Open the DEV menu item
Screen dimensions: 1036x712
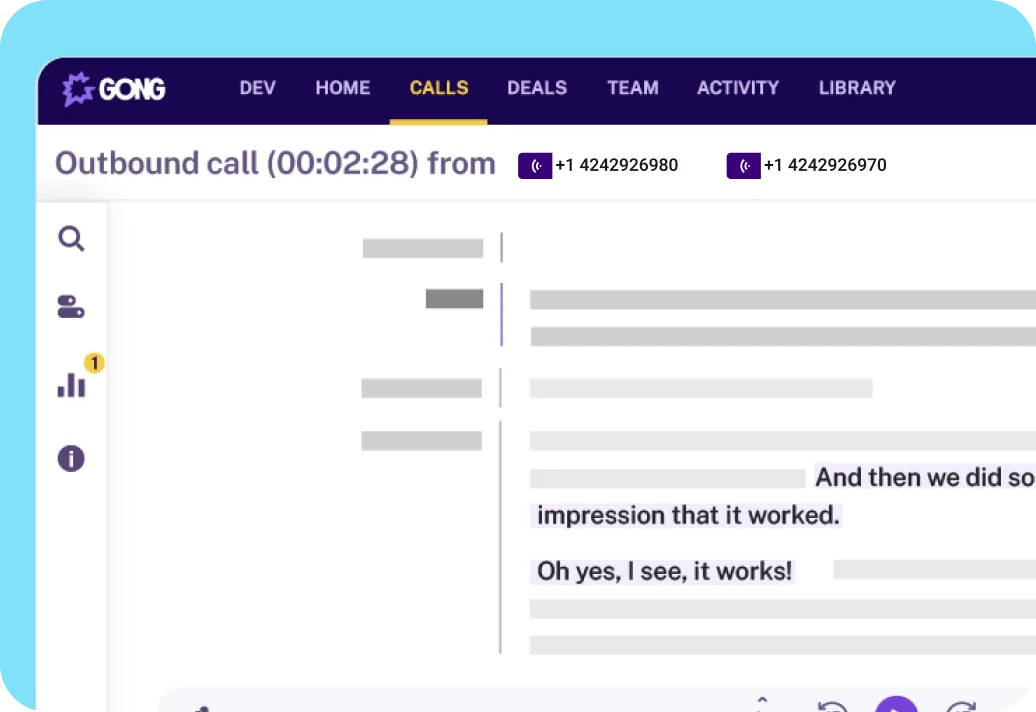pyautogui.click(x=257, y=88)
